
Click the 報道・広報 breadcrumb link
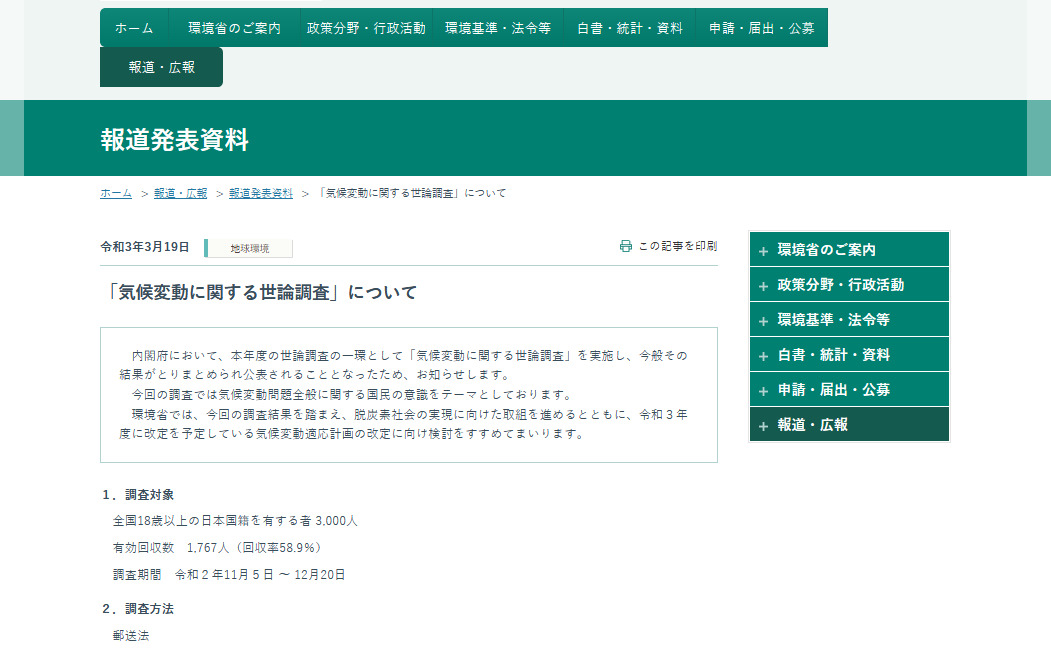[180, 194]
